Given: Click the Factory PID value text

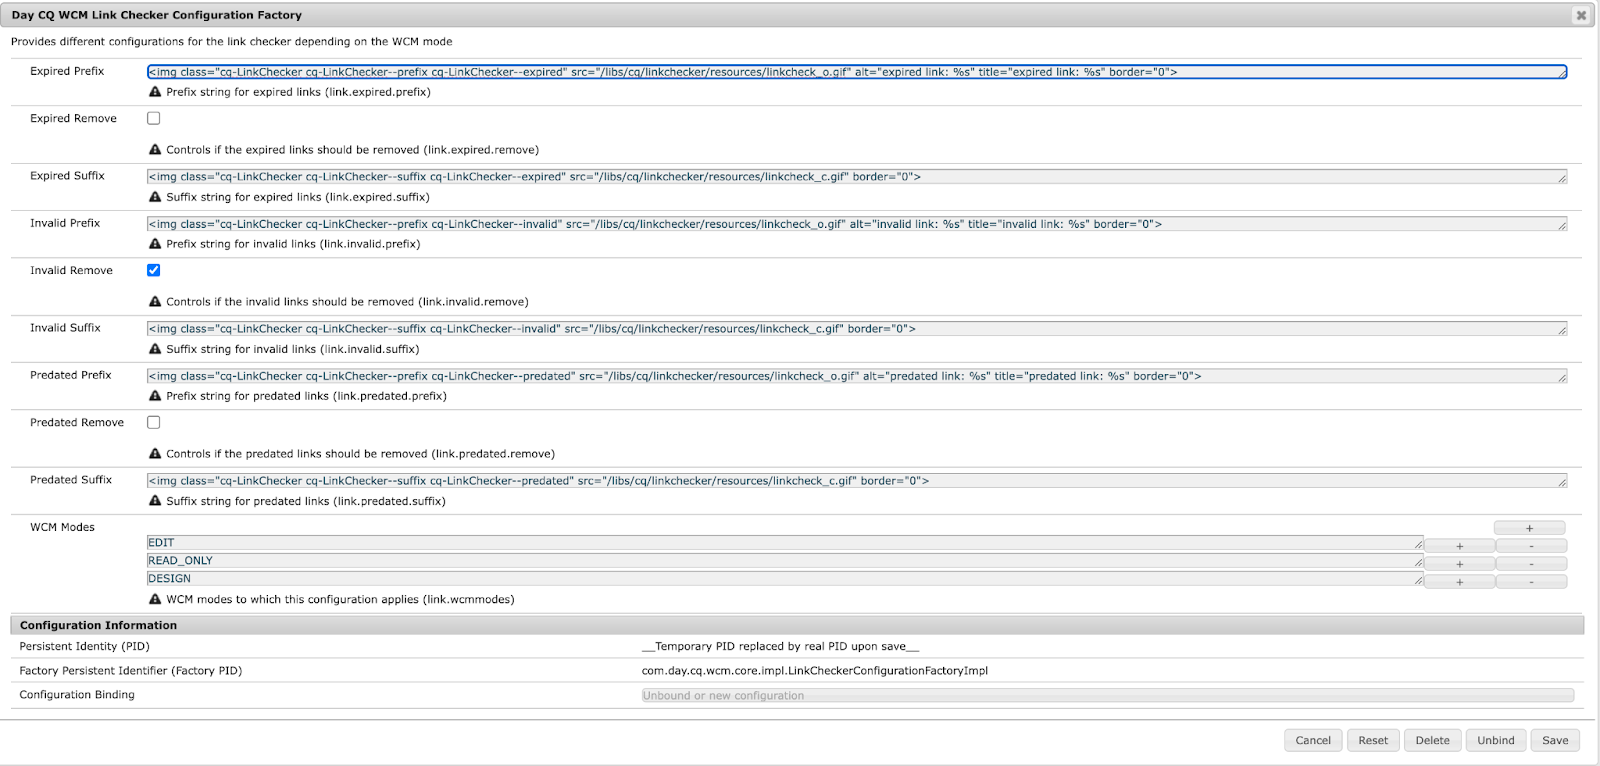Looking at the screenshot, I should click(814, 671).
